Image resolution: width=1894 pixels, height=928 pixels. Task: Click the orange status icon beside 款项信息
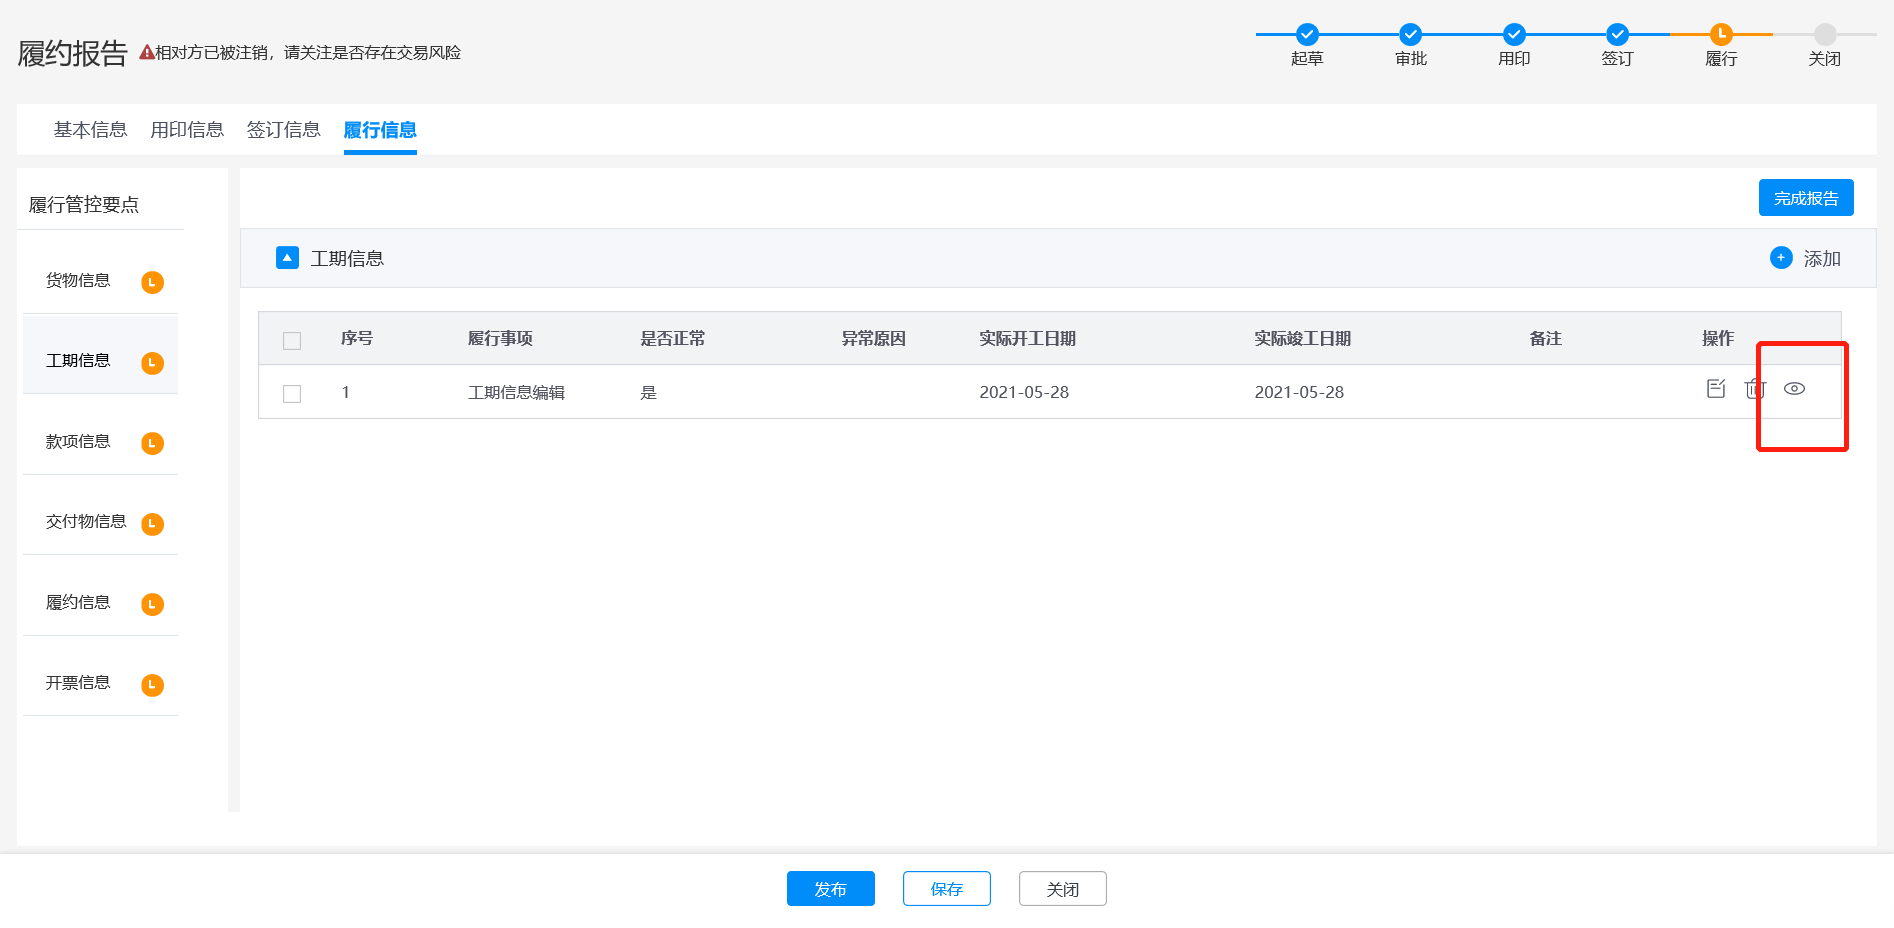(152, 443)
